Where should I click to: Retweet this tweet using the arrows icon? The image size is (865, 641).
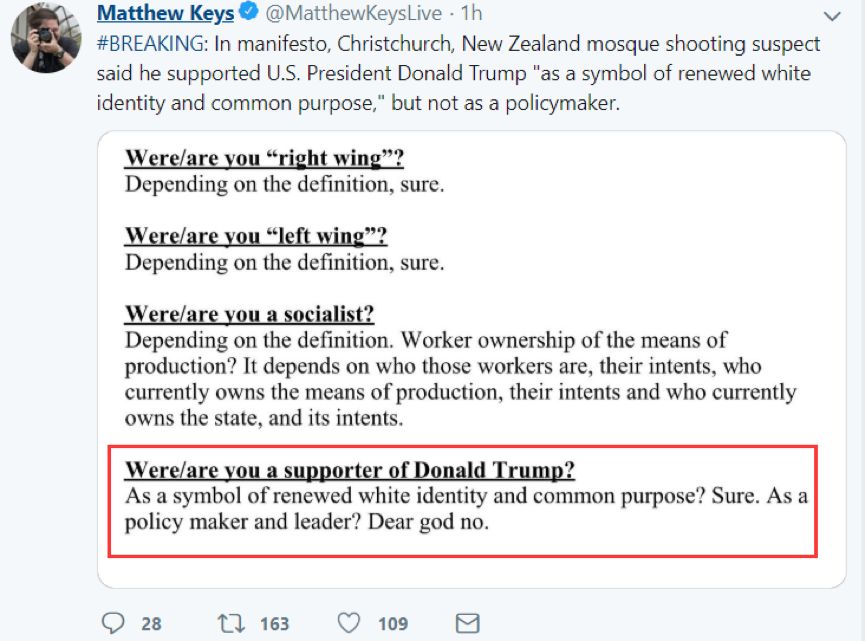point(231,623)
